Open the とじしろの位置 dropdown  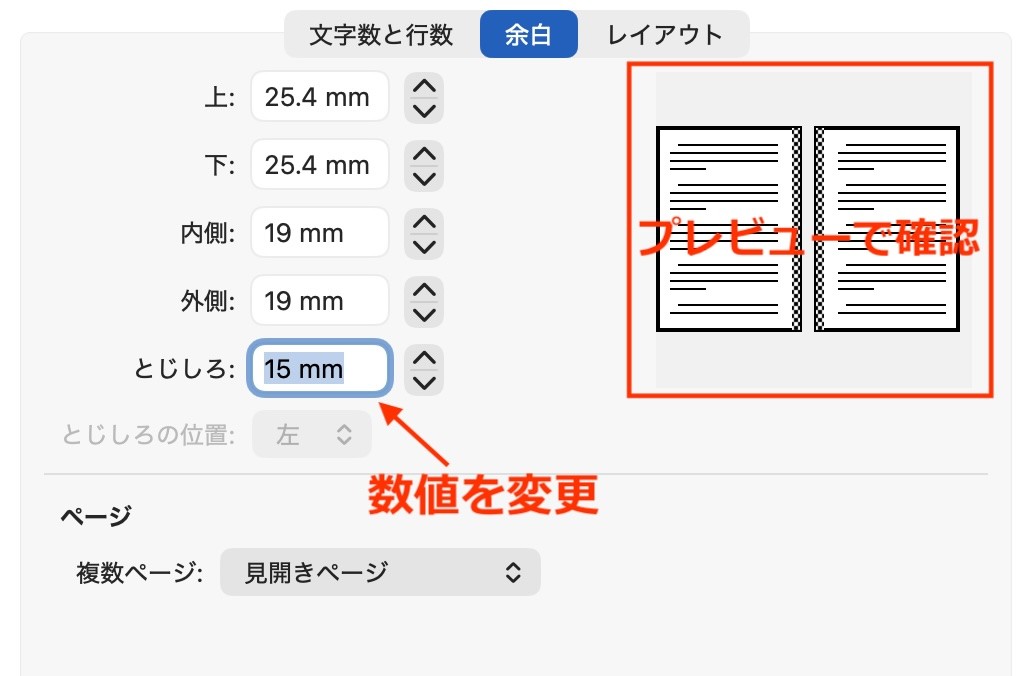[x=312, y=434]
